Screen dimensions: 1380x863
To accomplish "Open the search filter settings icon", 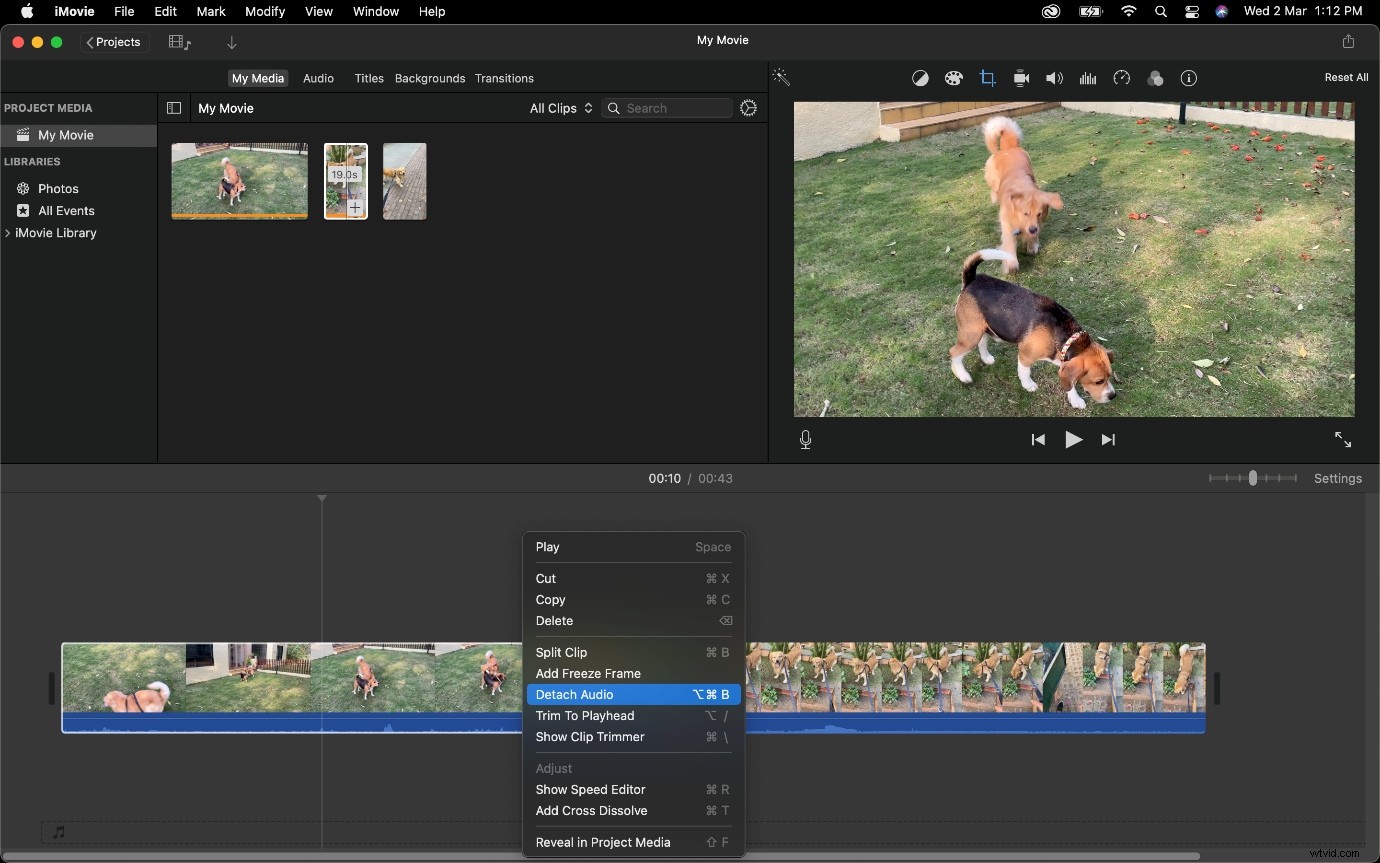I will tap(749, 108).
